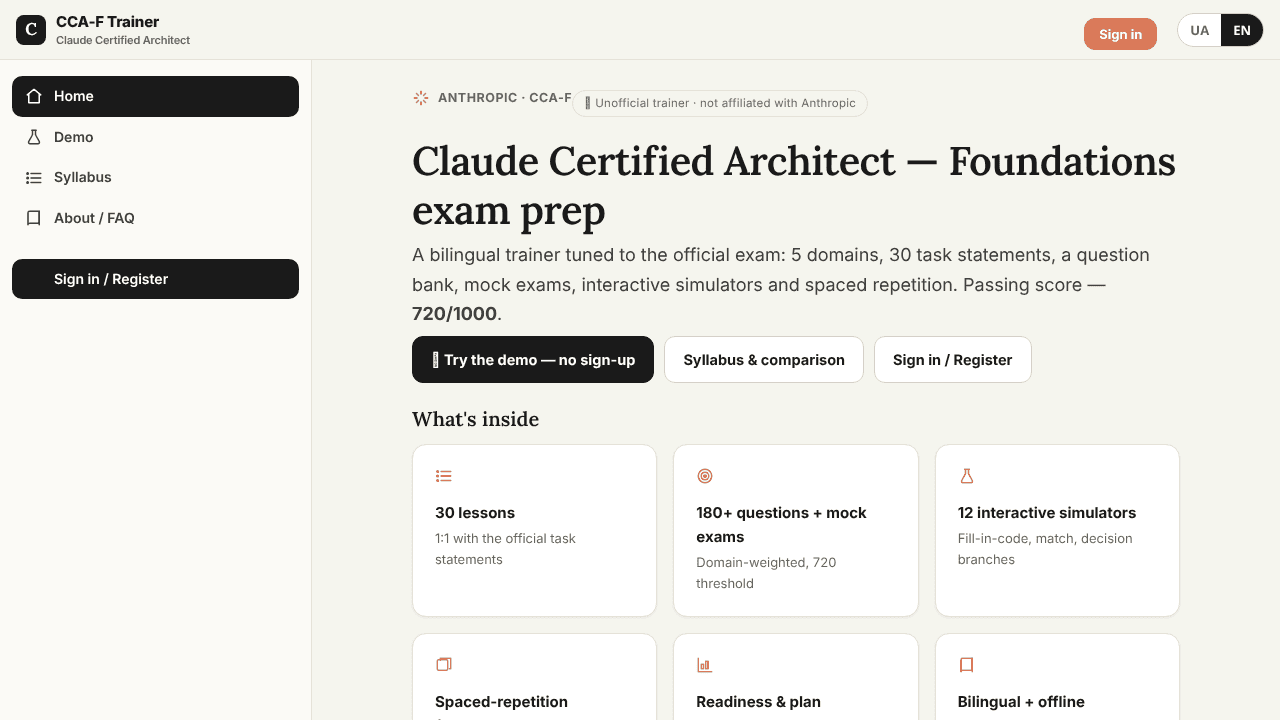Switch language to UA
The height and width of the screenshot is (720, 1280).
click(1200, 30)
